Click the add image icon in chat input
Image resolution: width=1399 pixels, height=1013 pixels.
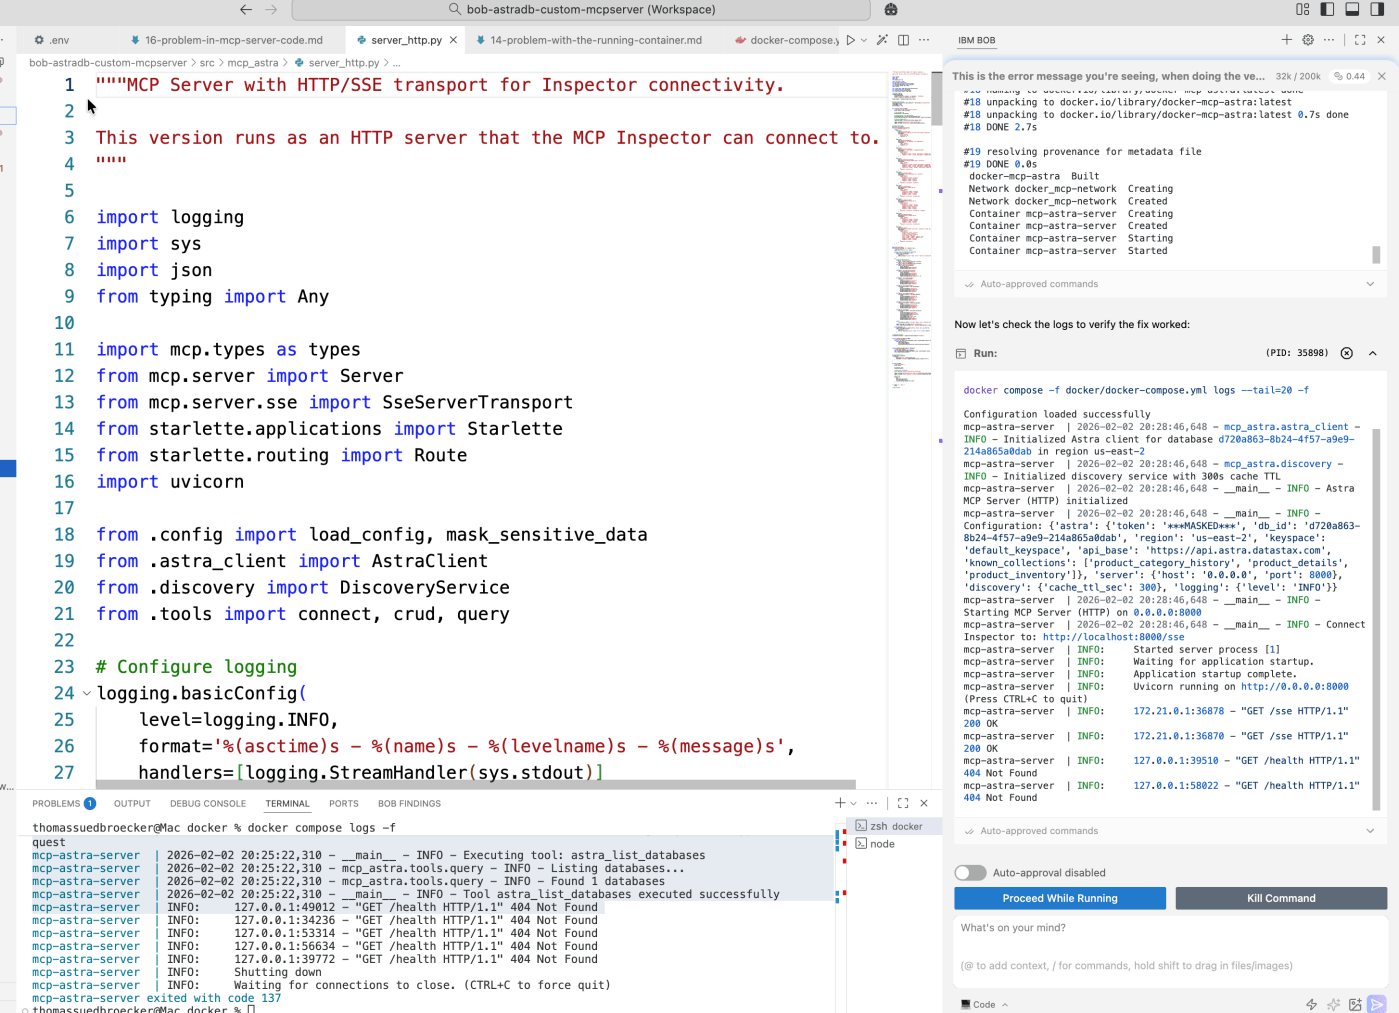point(1355,1004)
